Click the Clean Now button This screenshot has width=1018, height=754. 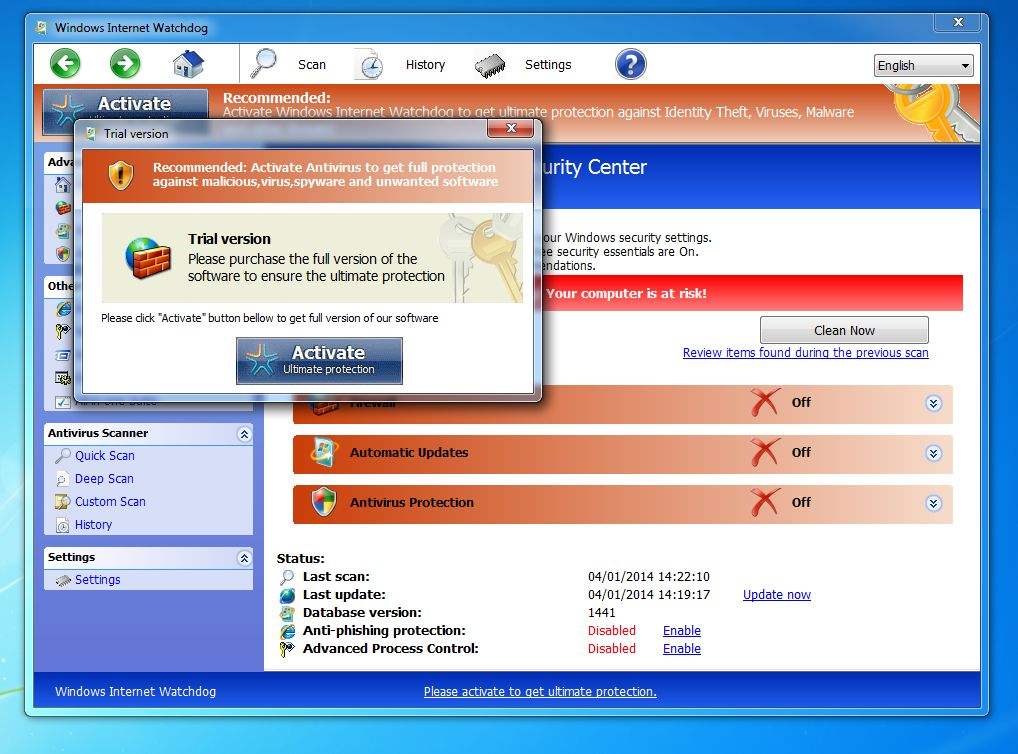[x=844, y=330]
